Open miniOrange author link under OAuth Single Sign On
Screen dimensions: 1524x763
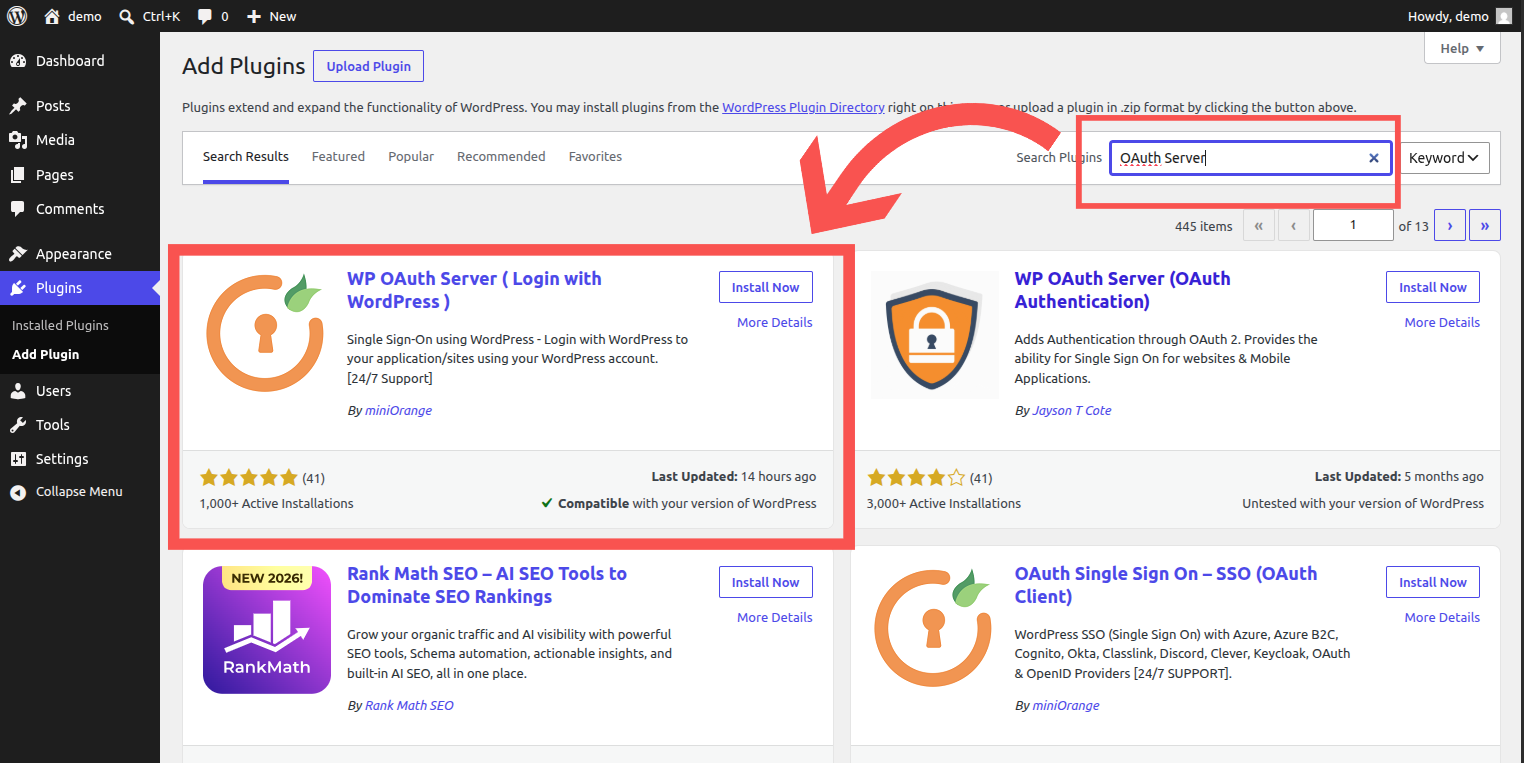tap(1066, 705)
